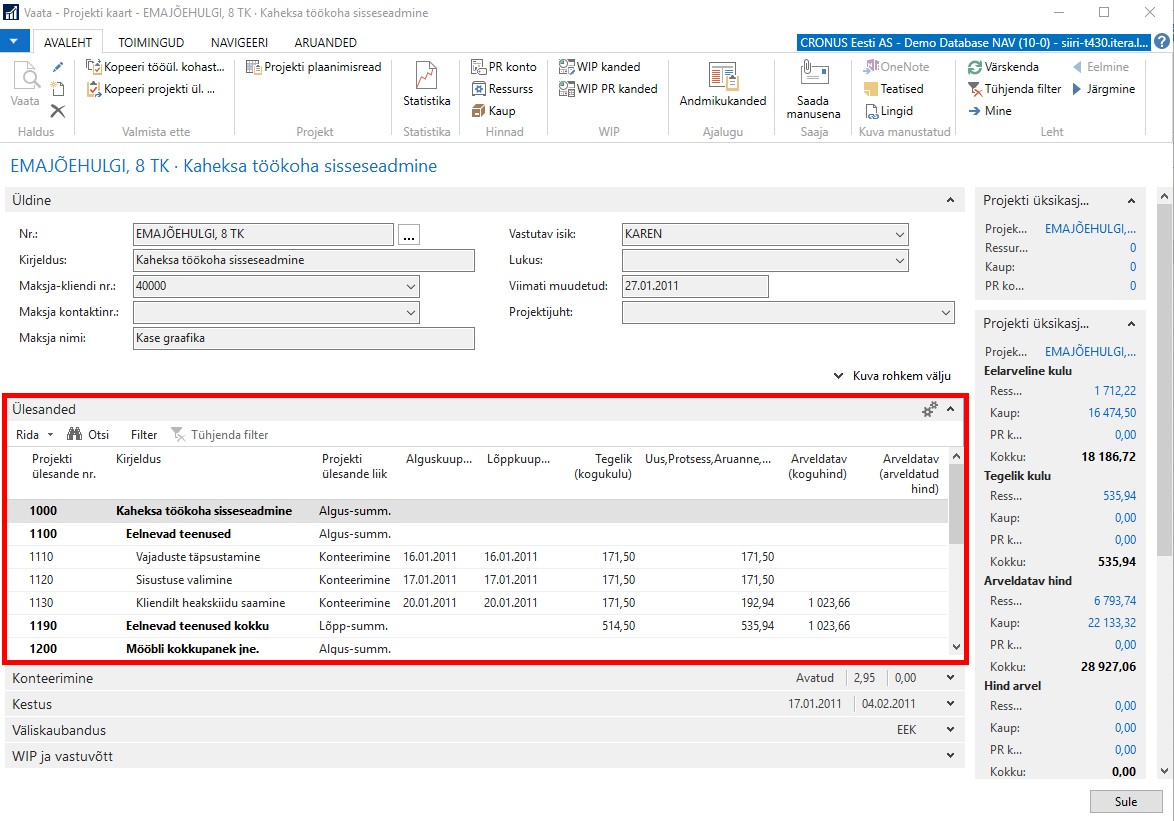Open Maksja kontaktinr. dropdown
Image resolution: width=1174 pixels, height=821 pixels.
tap(411, 313)
